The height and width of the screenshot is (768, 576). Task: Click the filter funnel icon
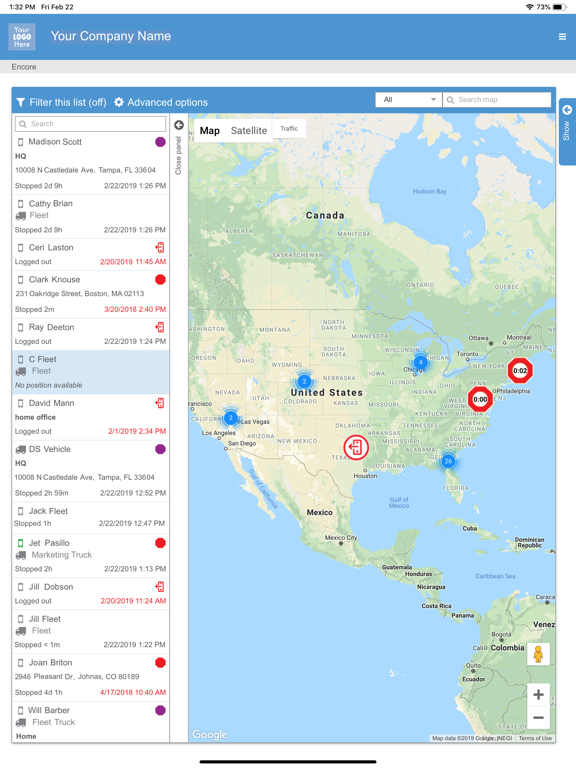click(21, 102)
